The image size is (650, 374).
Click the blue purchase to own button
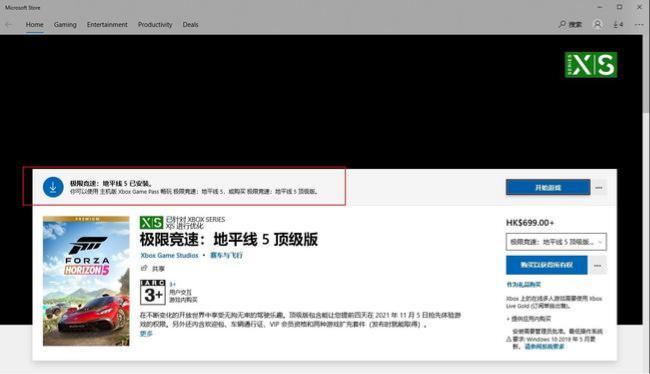(546, 265)
